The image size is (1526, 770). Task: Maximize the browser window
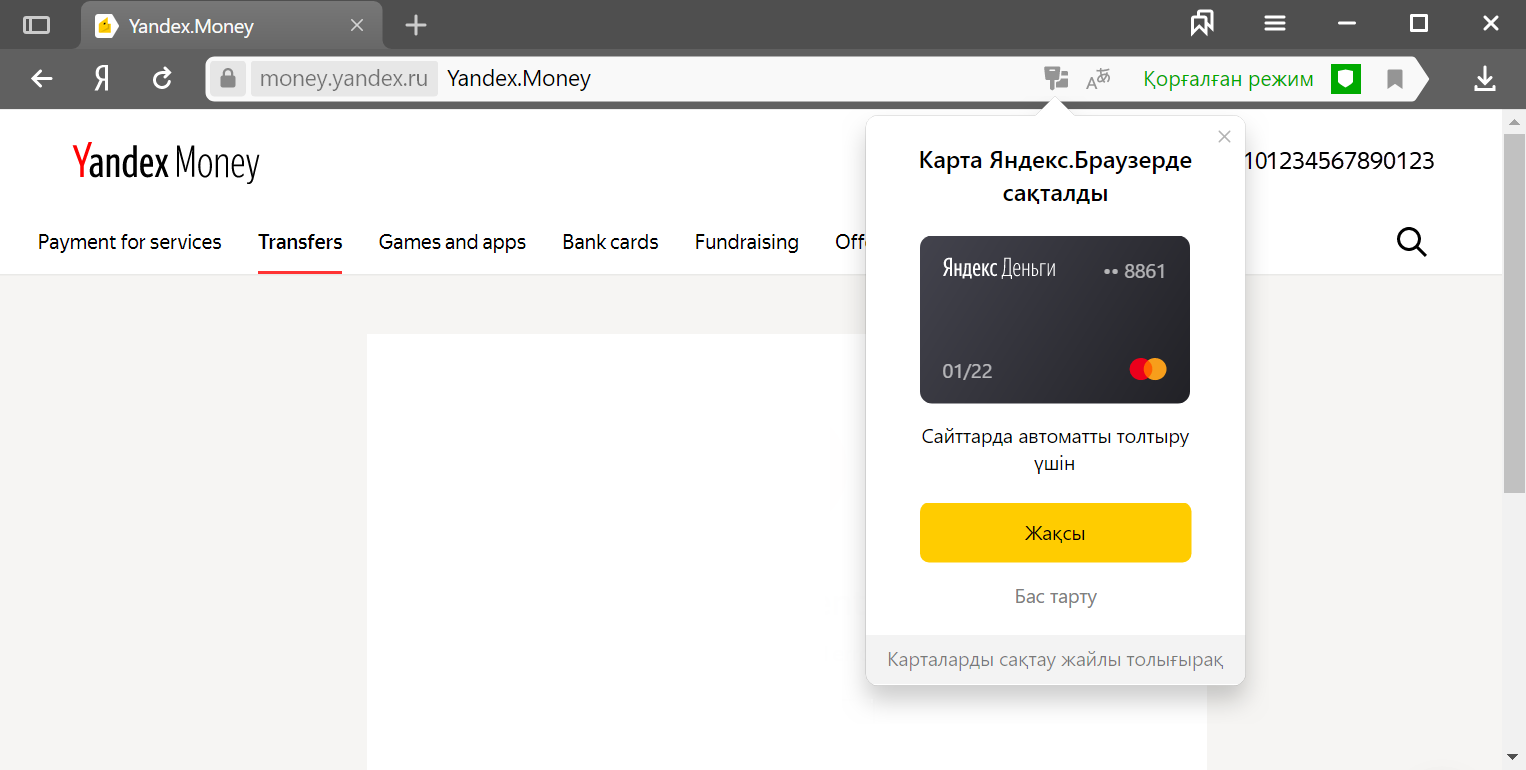click(1418, 24)
